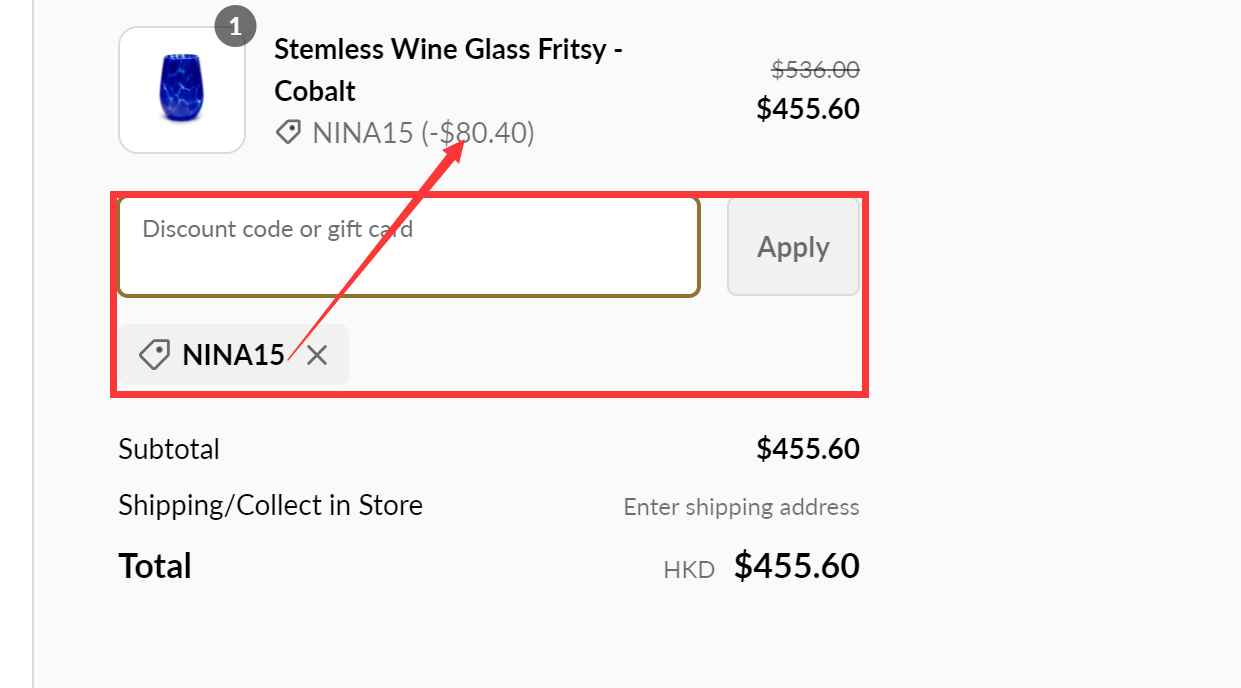The width and height of the screenshot is (1241, 688).
Task: Click the quantity badge showing 1
Action: [x=236, y=26]
